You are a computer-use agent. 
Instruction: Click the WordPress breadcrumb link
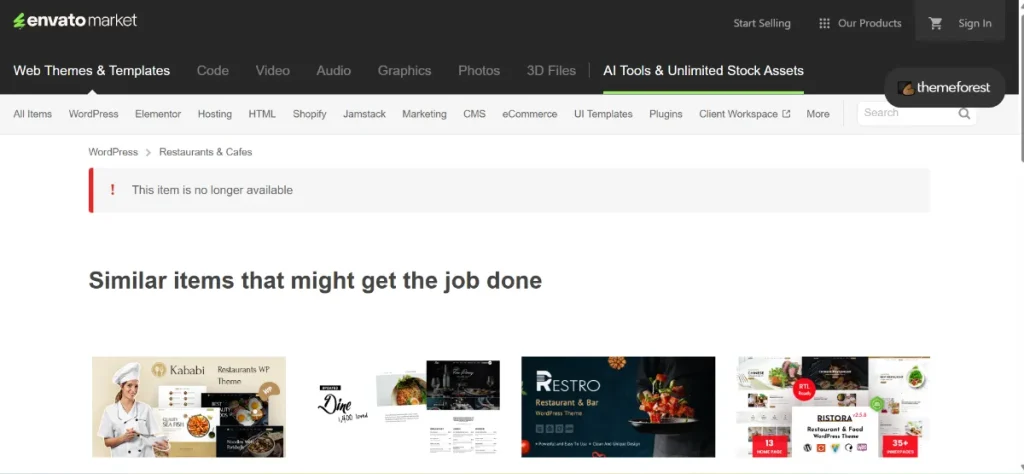[113, 151]
